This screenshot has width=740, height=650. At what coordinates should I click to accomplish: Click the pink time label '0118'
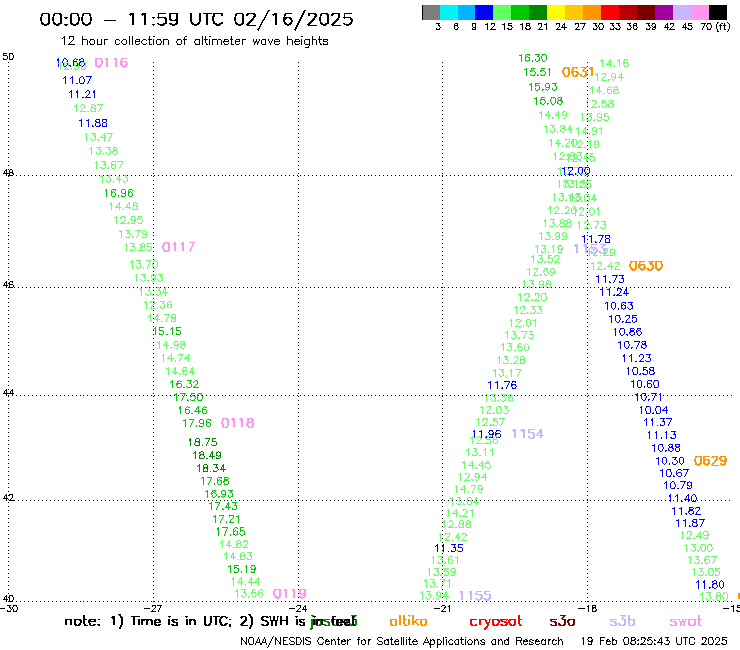237,423
